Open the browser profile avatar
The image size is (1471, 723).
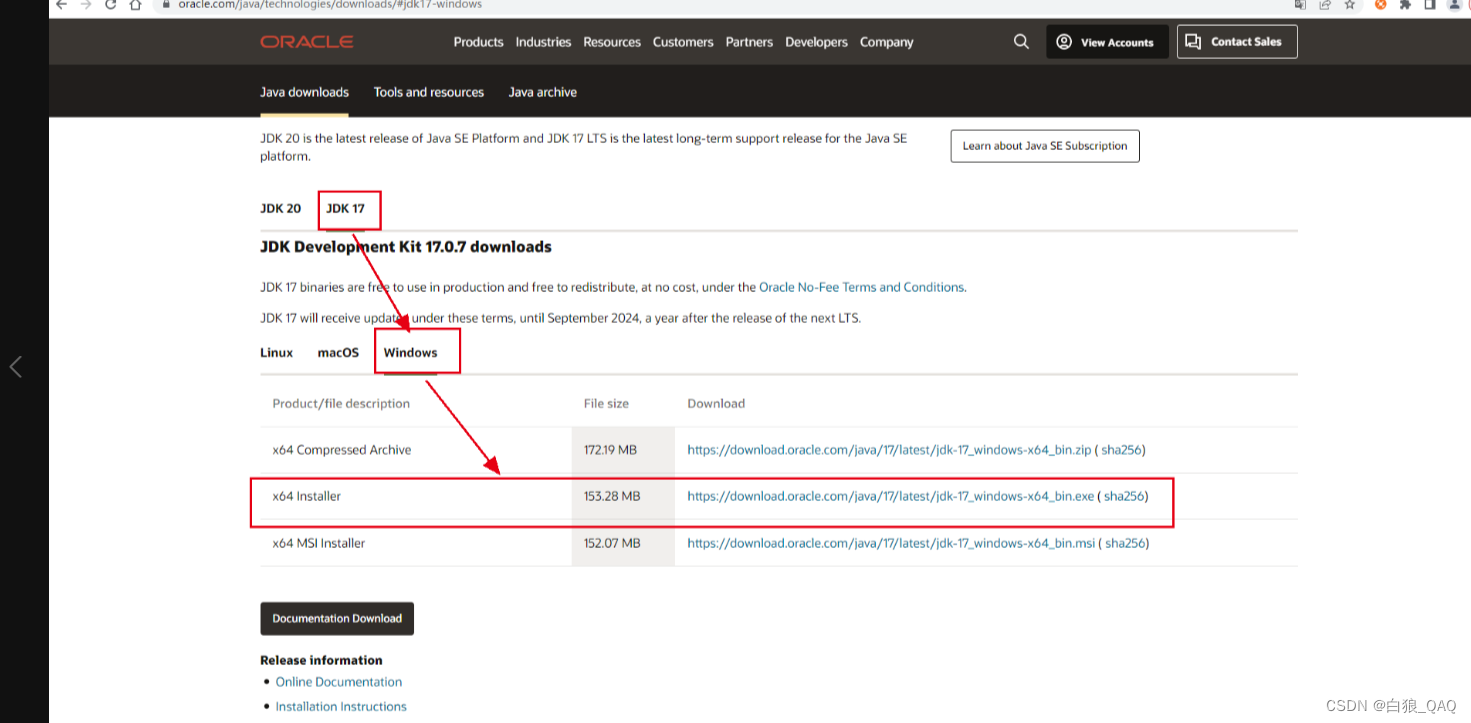pyautogui.click(x=1455, y=4)
